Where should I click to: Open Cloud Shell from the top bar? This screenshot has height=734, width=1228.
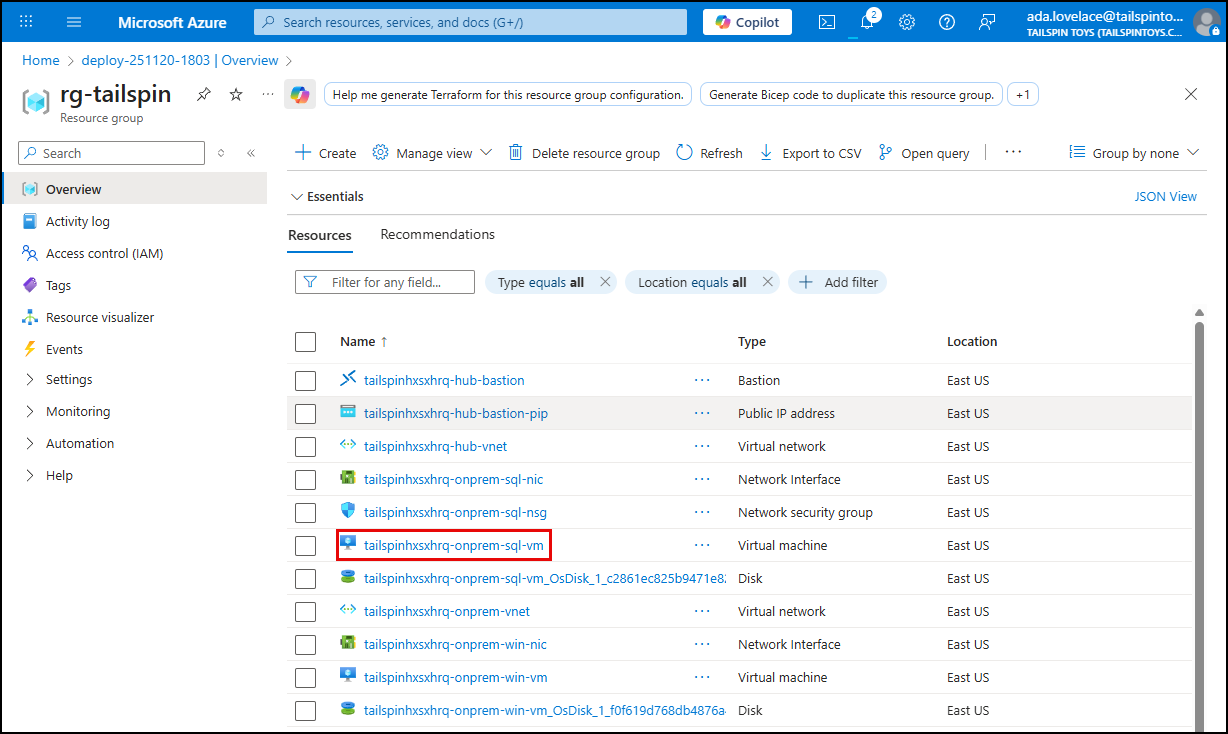coord(826,21)
